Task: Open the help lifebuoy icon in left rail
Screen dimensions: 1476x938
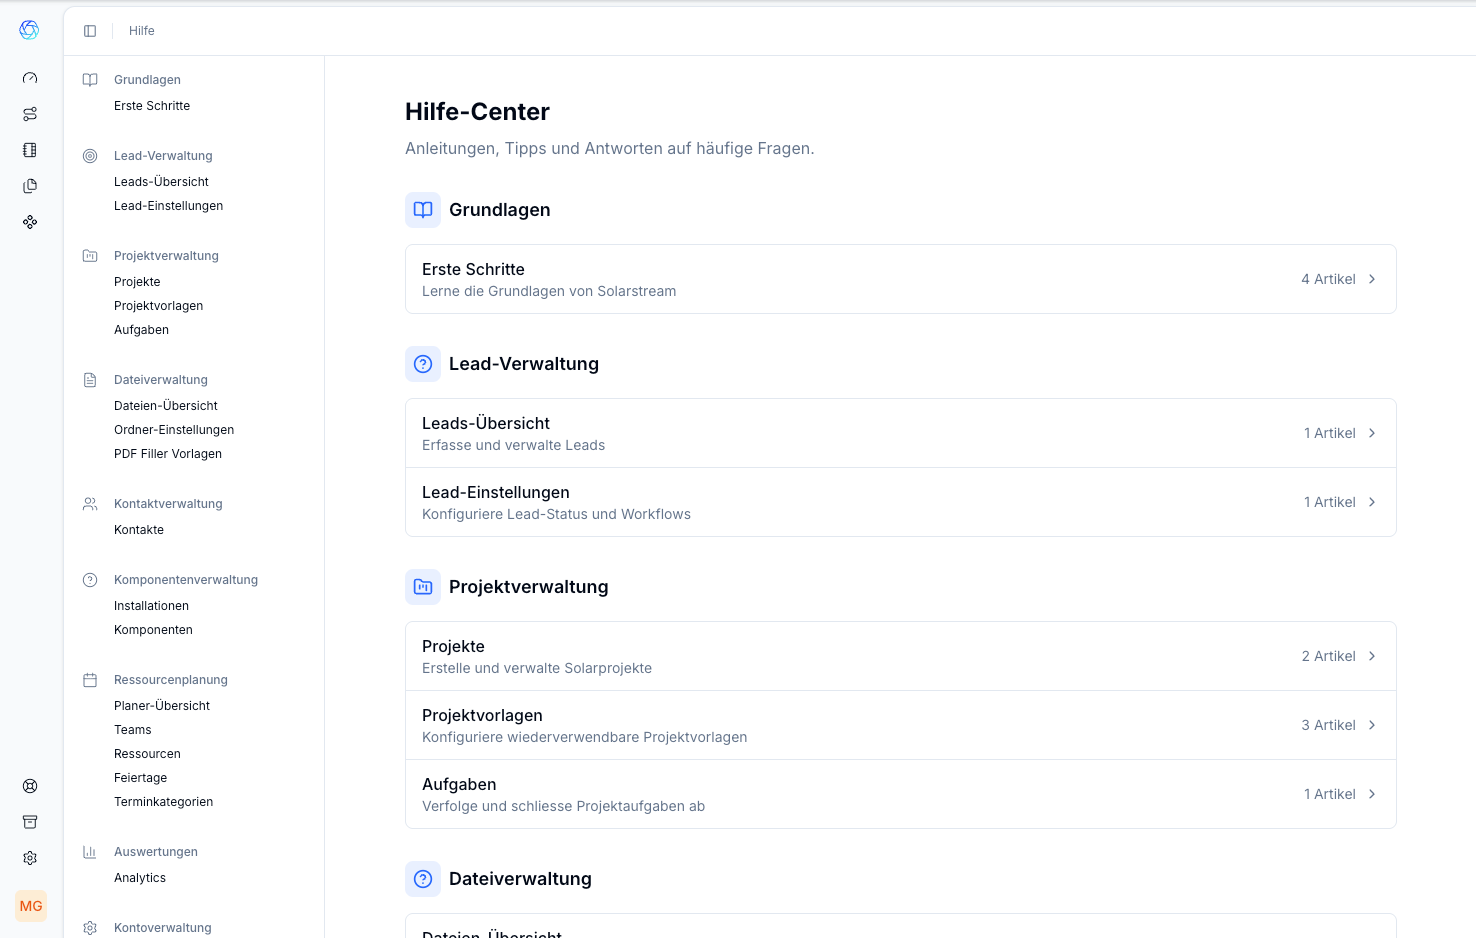Action: pos(30,786)
